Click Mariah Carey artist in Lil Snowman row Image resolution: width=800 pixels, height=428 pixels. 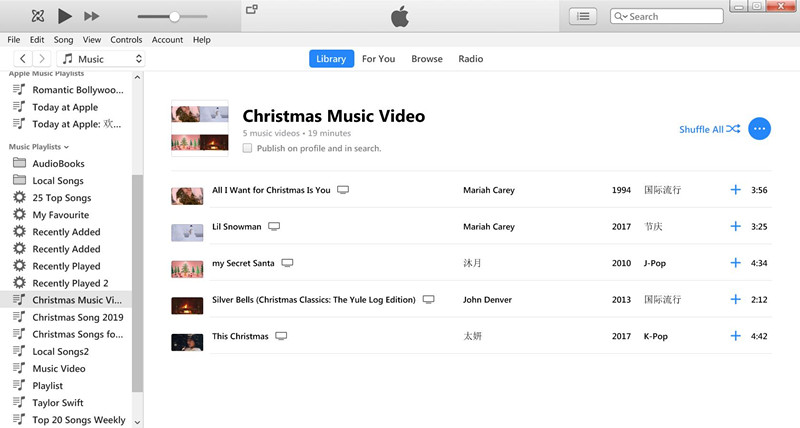click(x=489, y=226)
